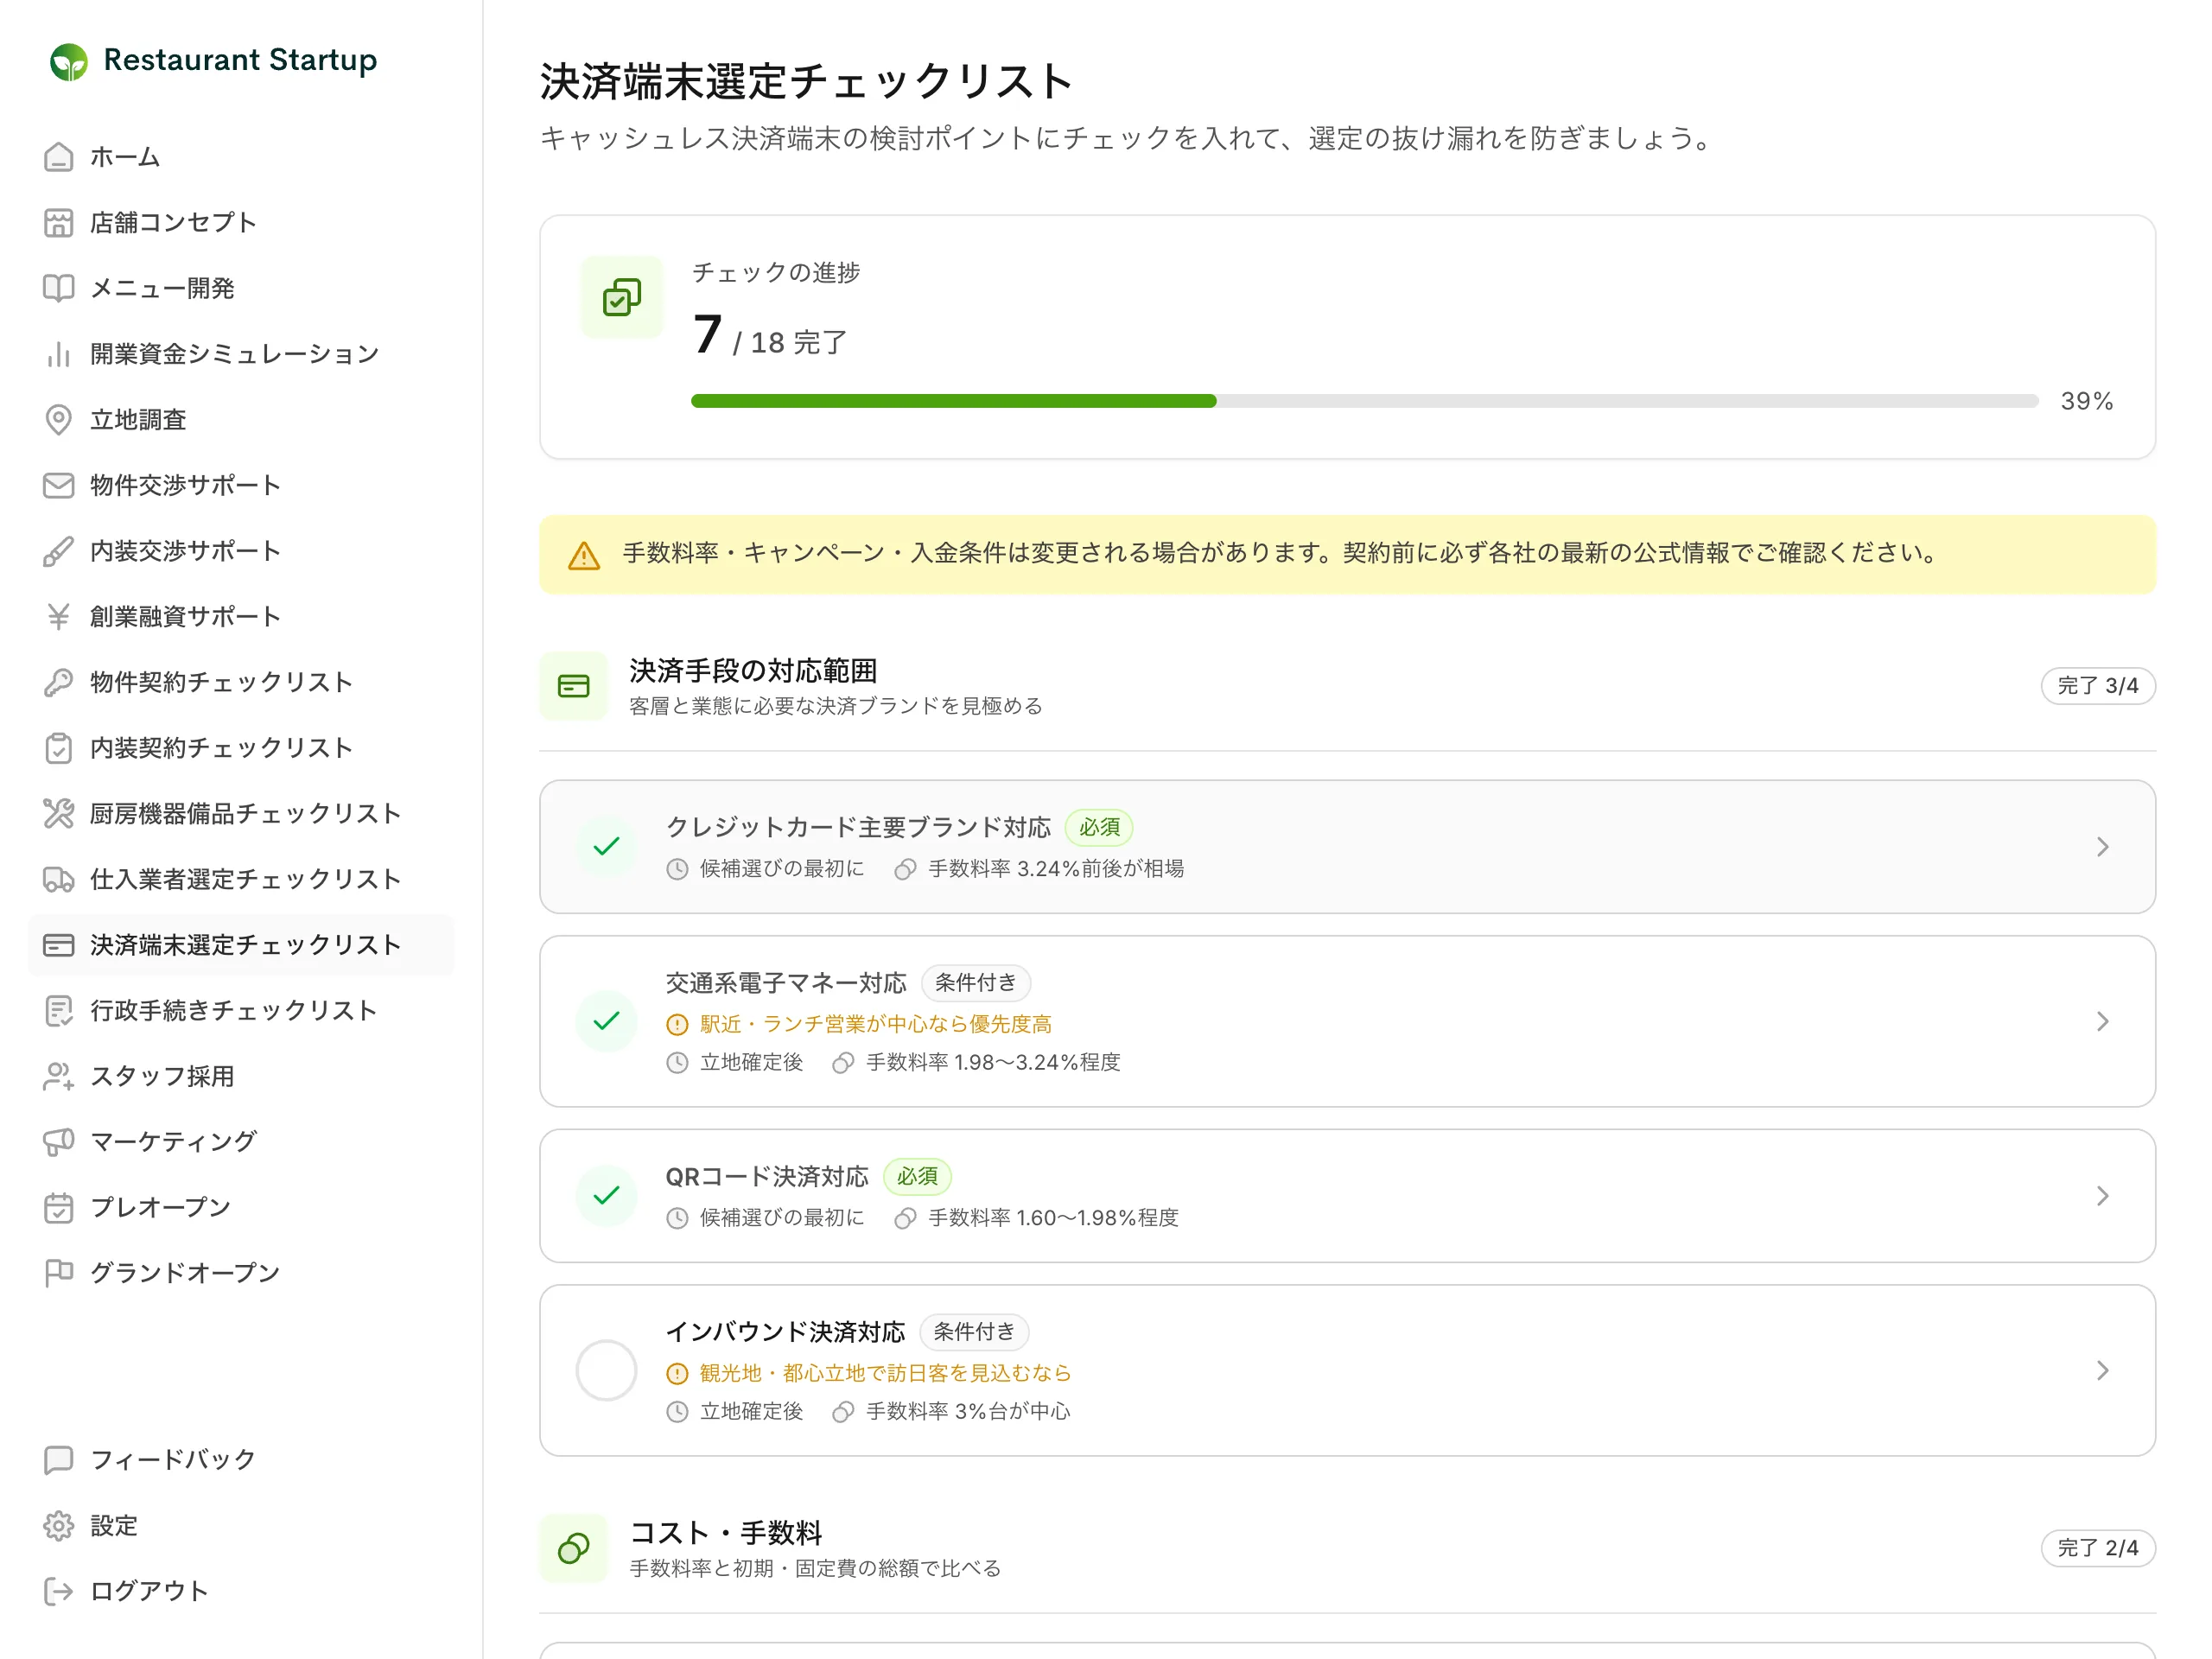Click the 条件付き tag on 交通系電子マネー対応
The width and height of the screenshot is (2212, 1659).
point(975,983)
